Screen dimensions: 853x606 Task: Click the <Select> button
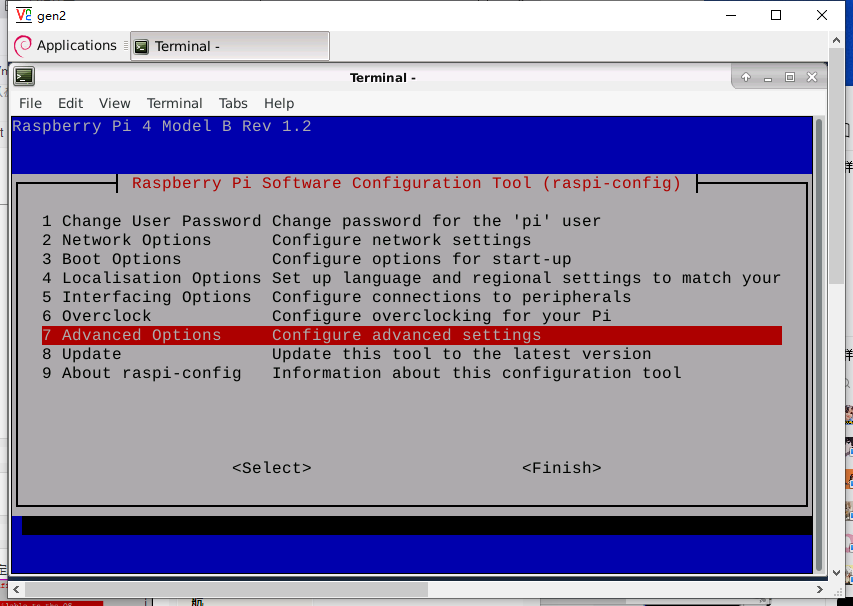pyautogui.click(x=272, y=468)
